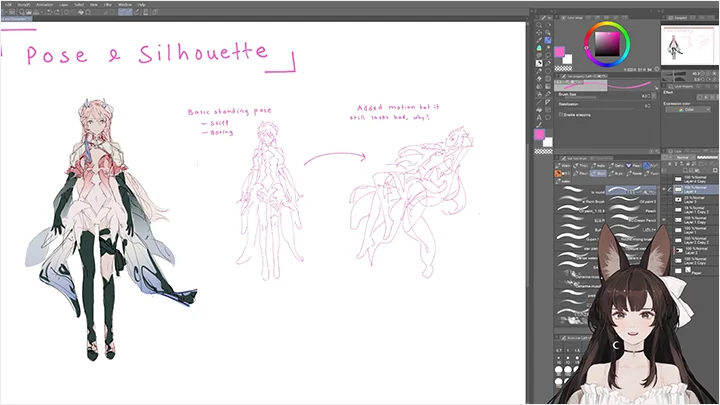Select the Oil paint 3 brush
The image size is (720, 405).
[x=631, y=200]
